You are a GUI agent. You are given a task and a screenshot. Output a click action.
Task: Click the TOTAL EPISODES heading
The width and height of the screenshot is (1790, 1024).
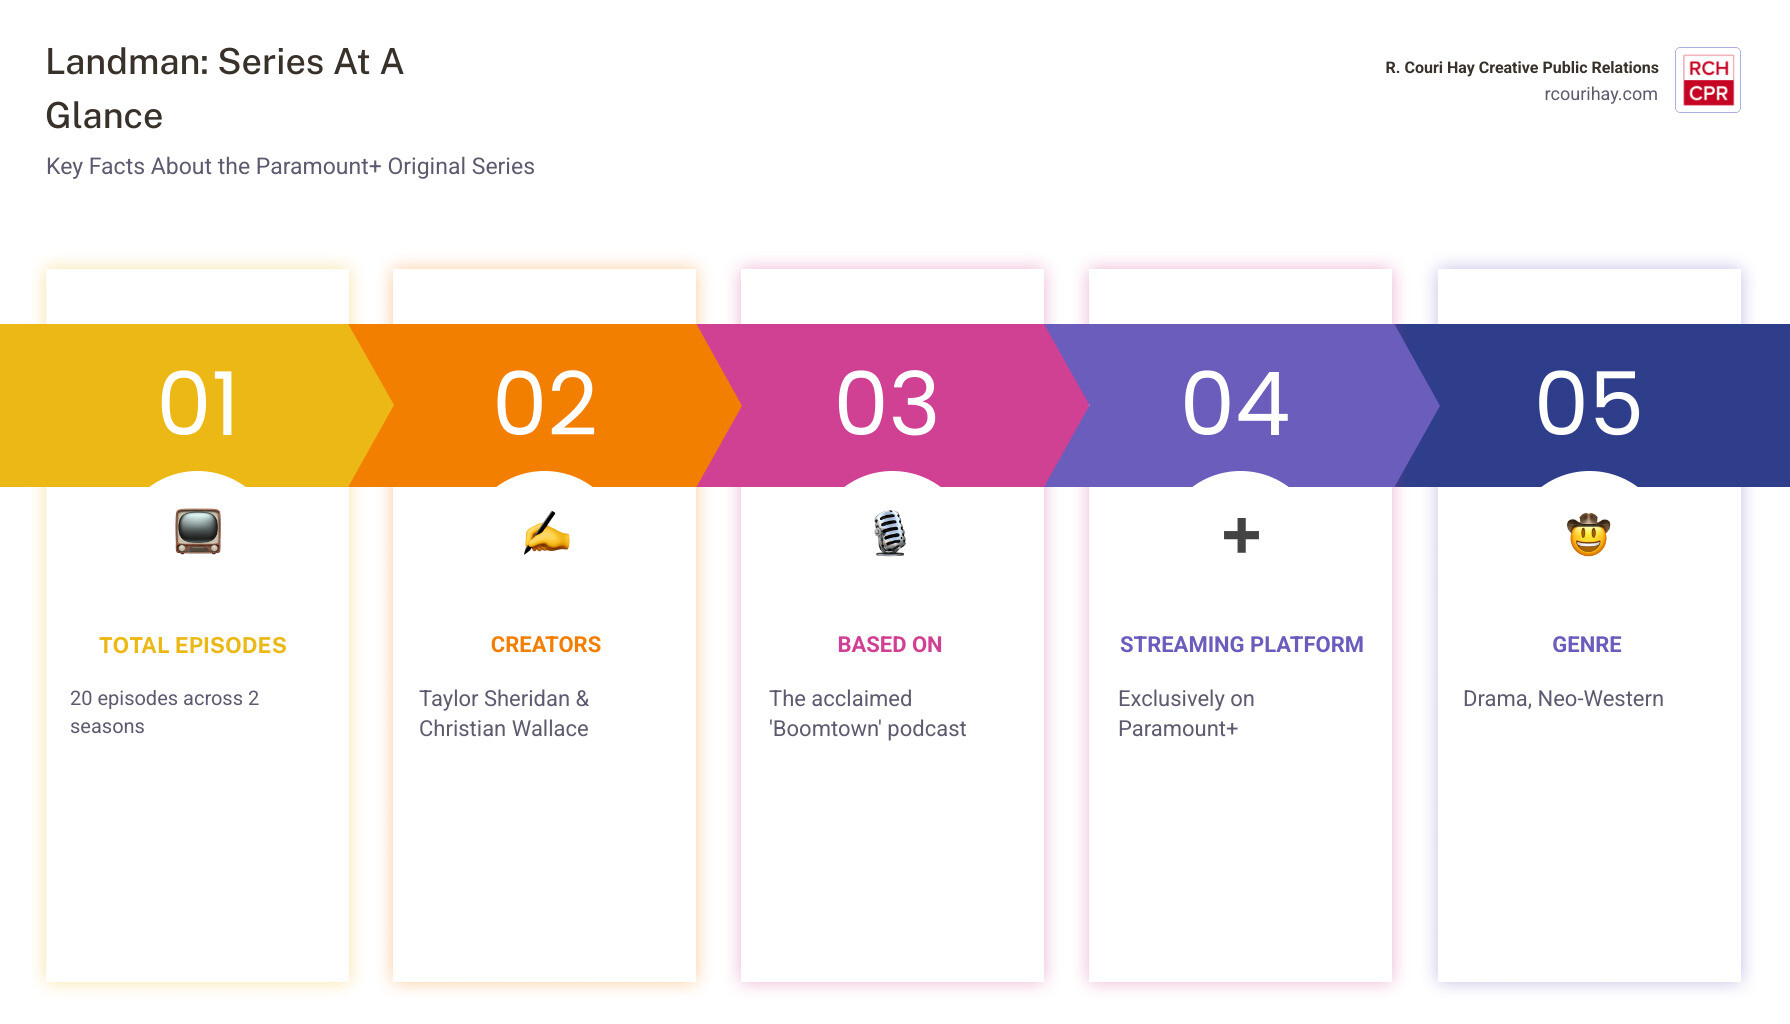pos(193,646)
